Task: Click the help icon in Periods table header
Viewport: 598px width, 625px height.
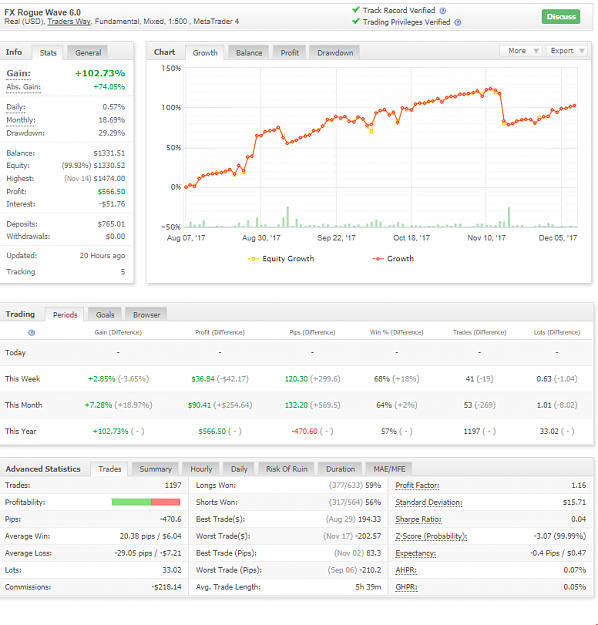Action: click(31, 332)
